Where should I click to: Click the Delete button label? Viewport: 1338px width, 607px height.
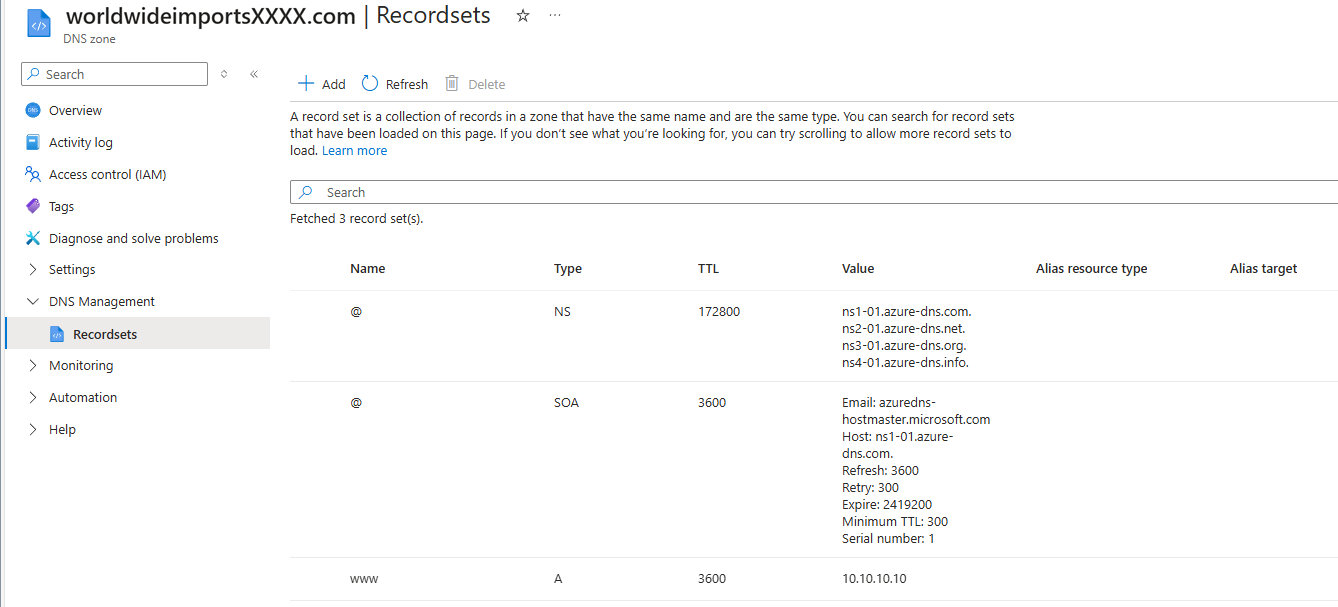tap(487, 85)
